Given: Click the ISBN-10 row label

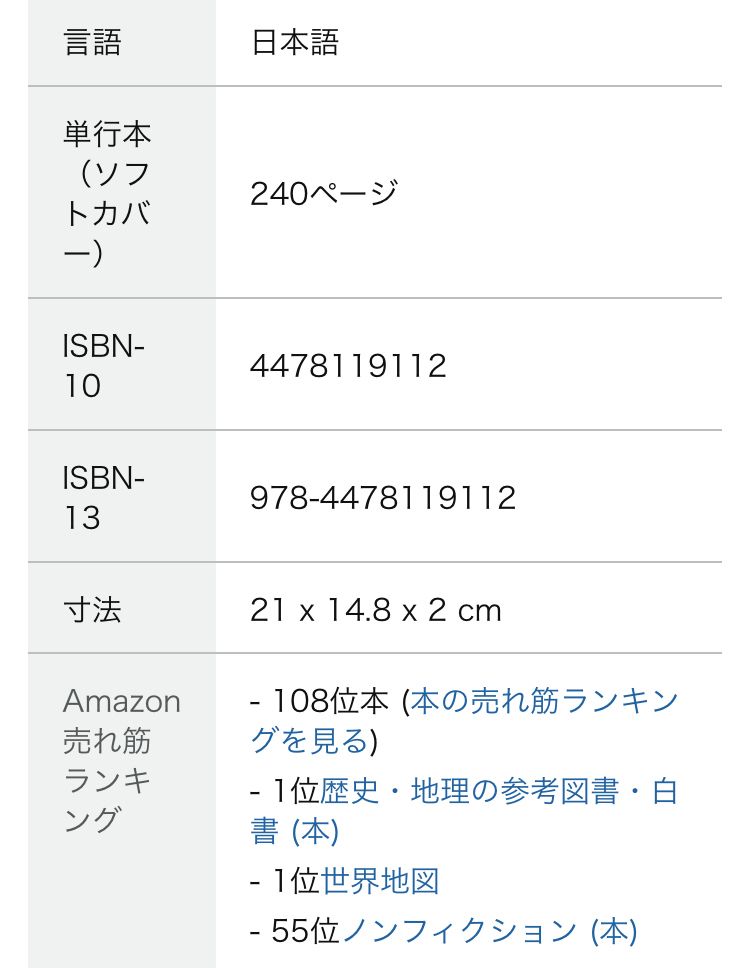Looking at the screenshot, I should 103,365.
